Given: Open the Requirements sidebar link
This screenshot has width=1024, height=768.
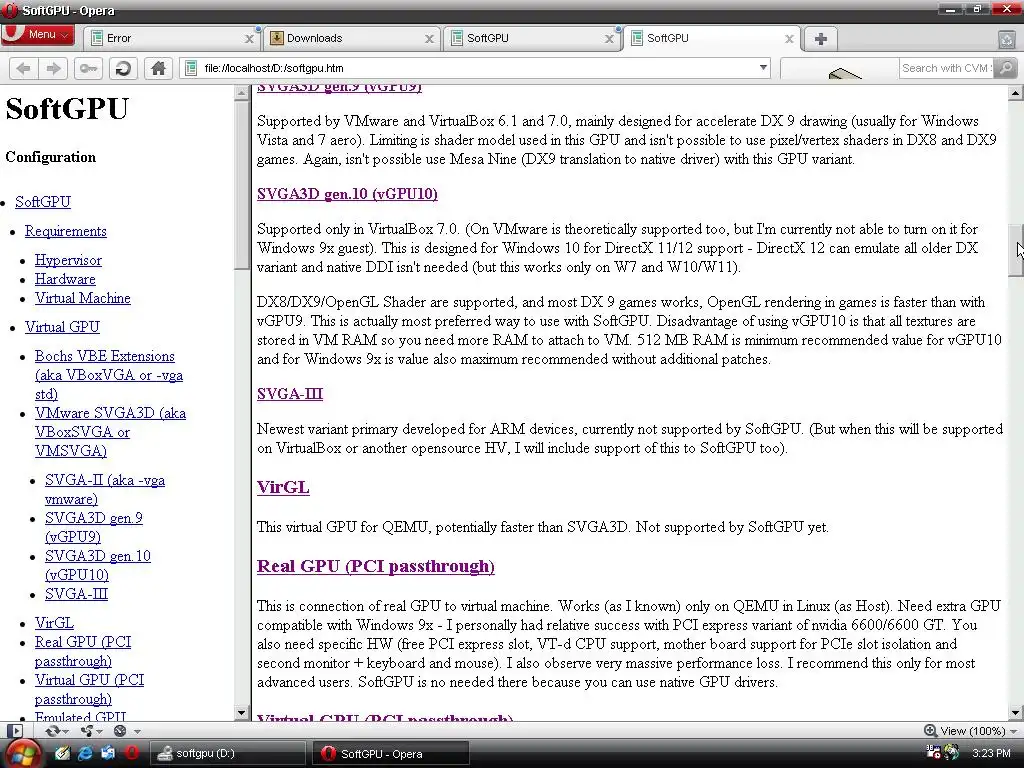Looking at the screenshot, I should [x=65, y=231].
